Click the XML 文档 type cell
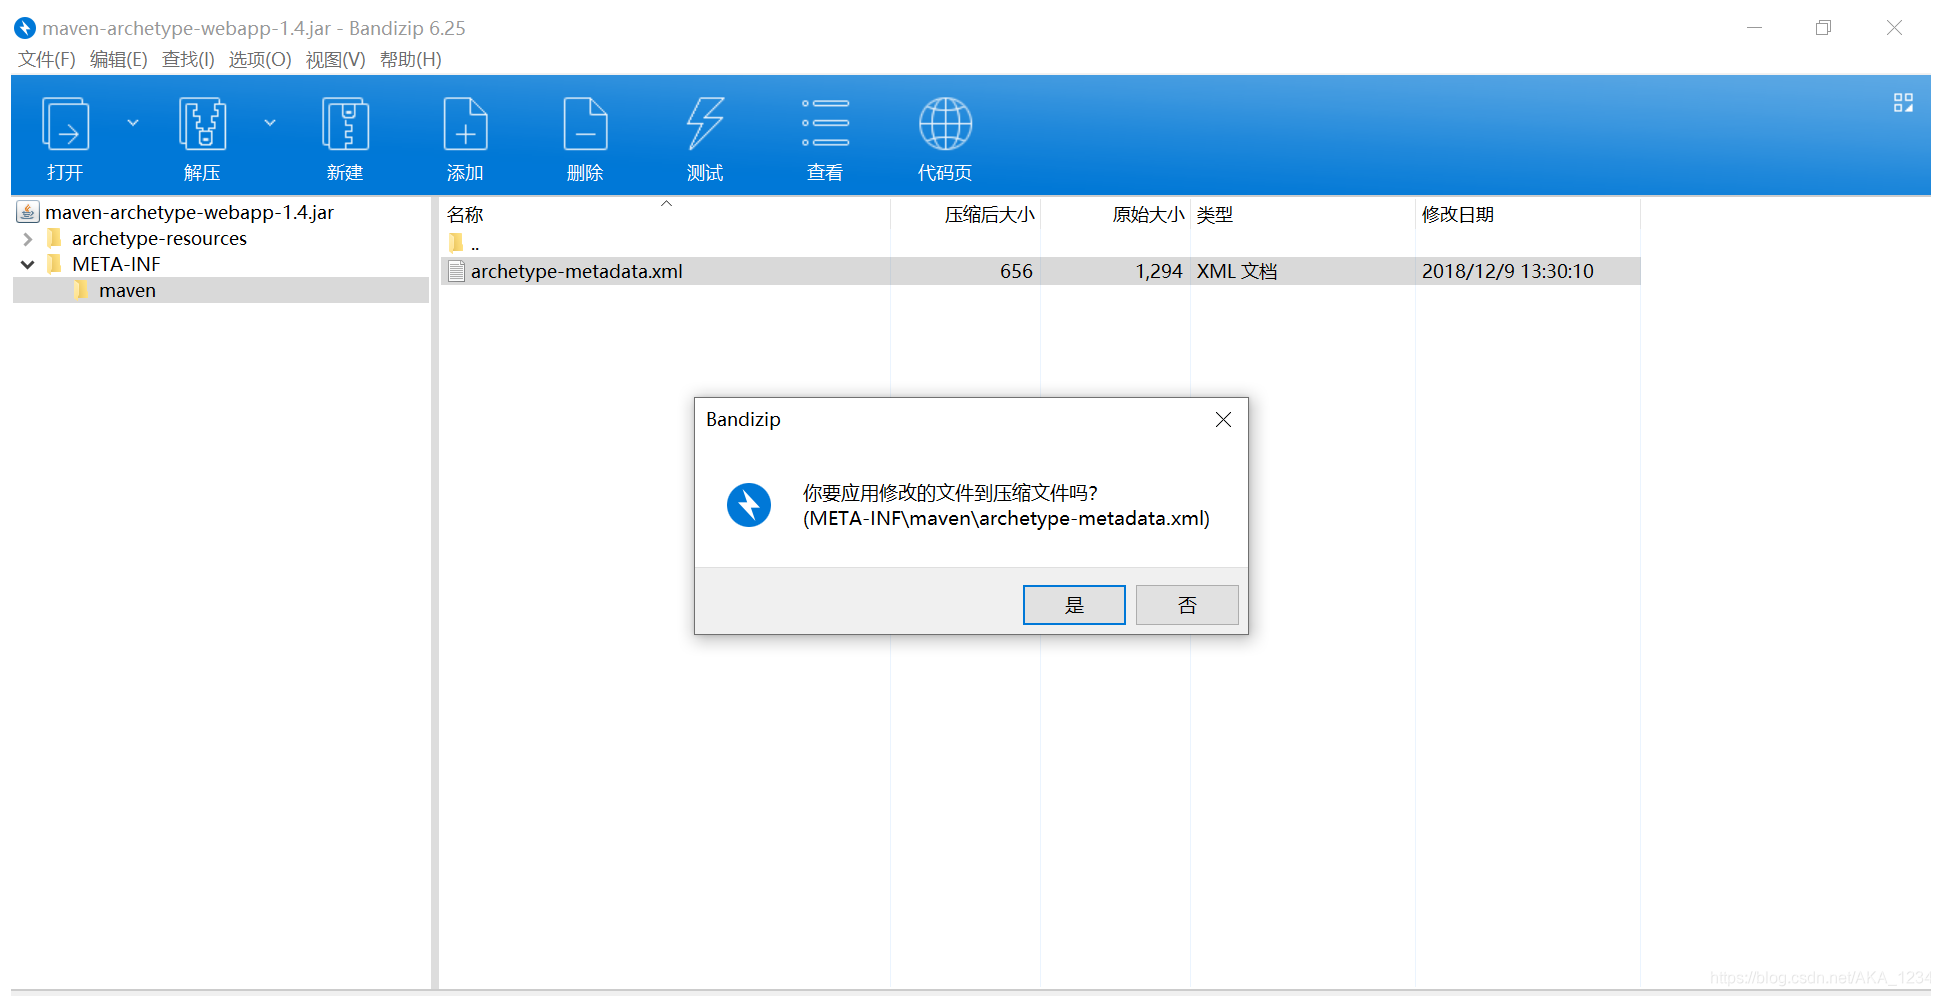Viewport: 1942px width, 996px height. coord(1237,271)
